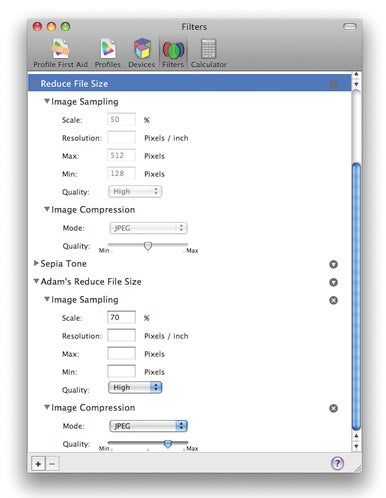Click the red close window button
Viewport: 386px width, 498px height.
tap(37, 26)
